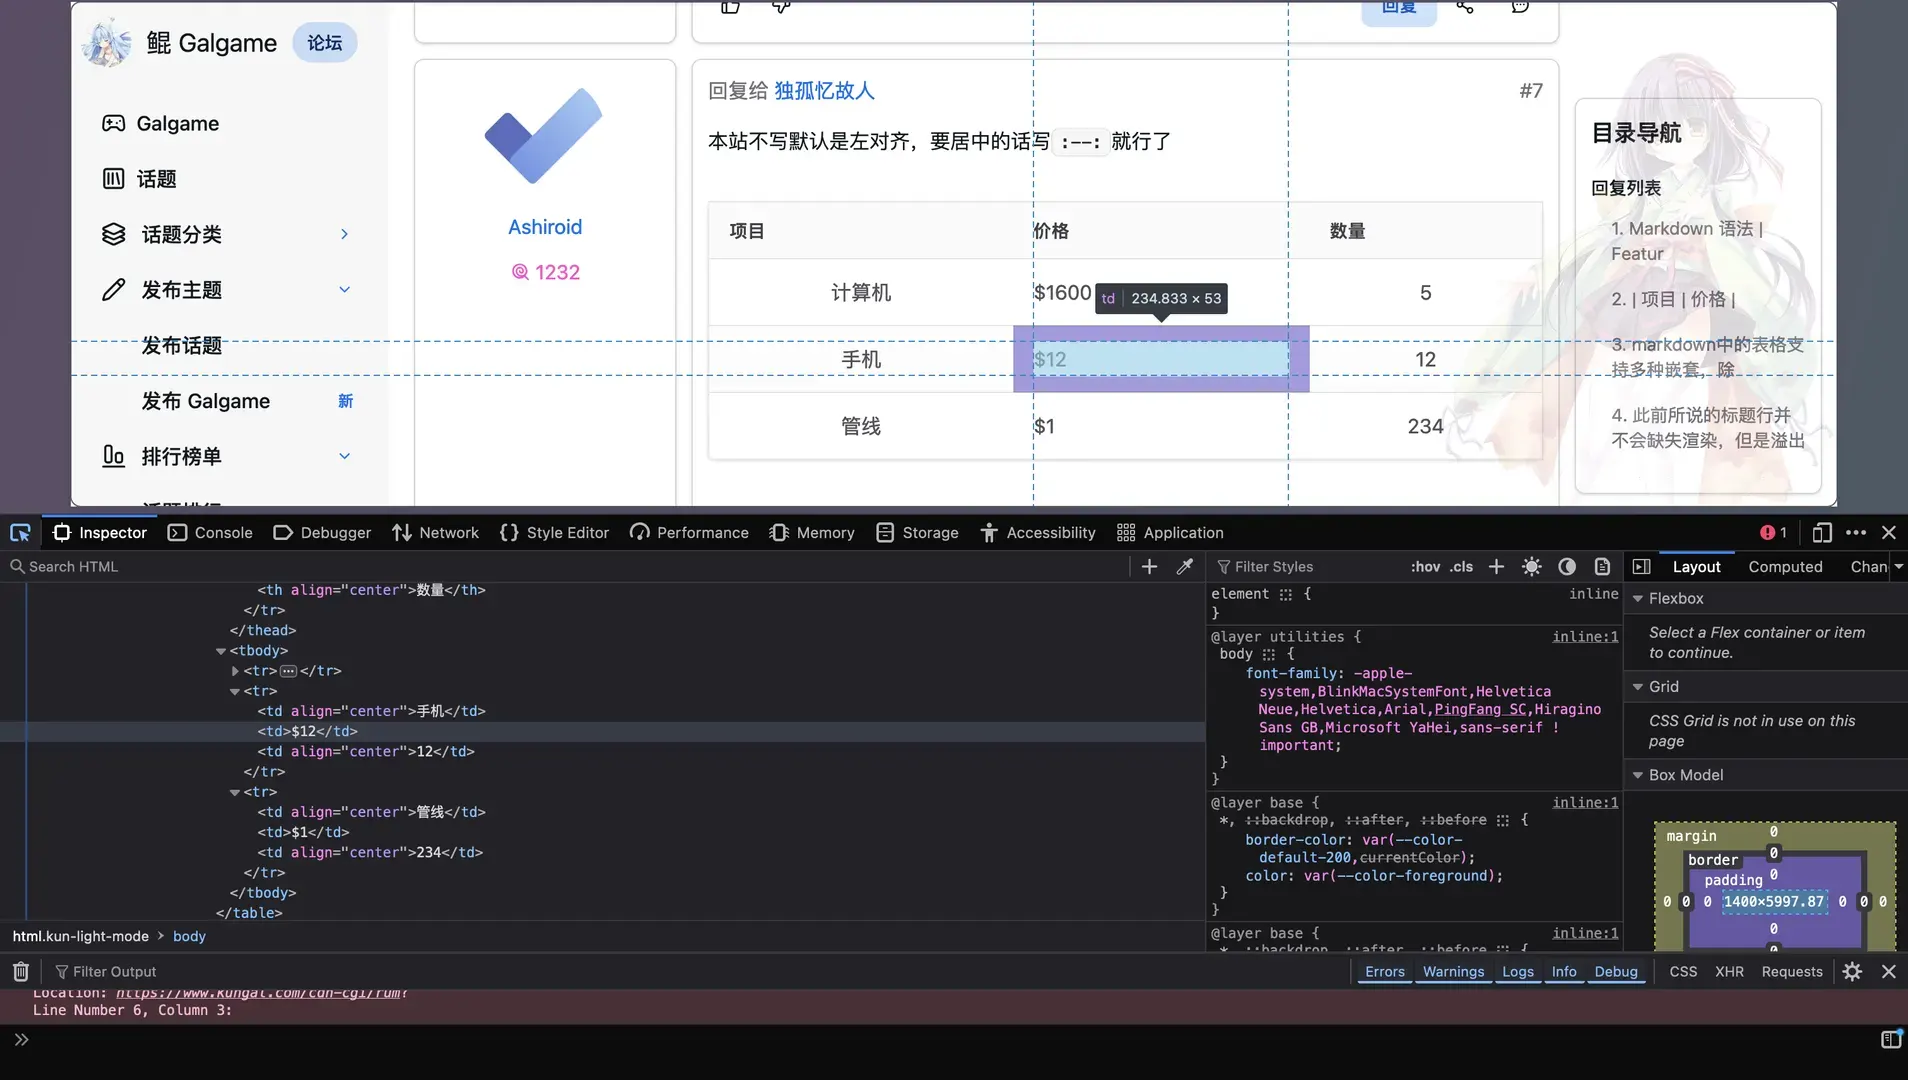Create a new node with plus icon

click(x=1149, y=567)
